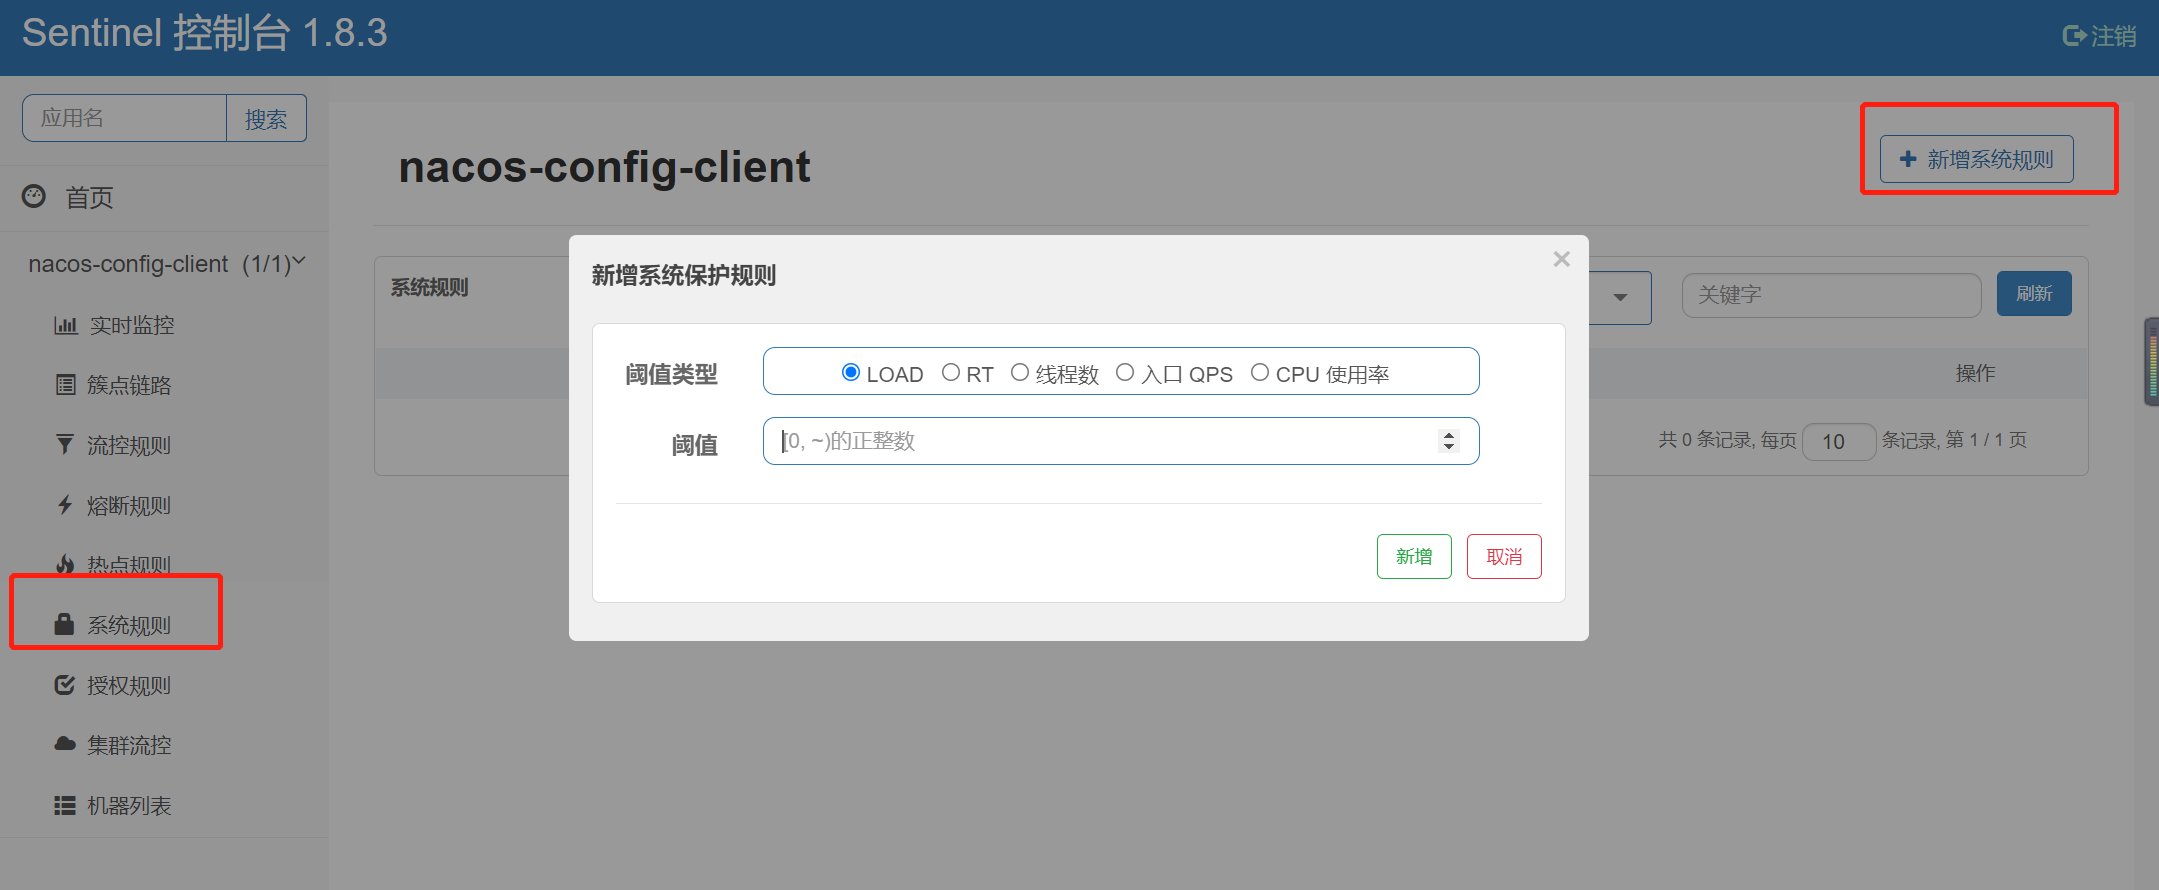Click the bar chart icon for 实时监控
The height and width of the screenshot is (890, 2159).
[65, 325]
